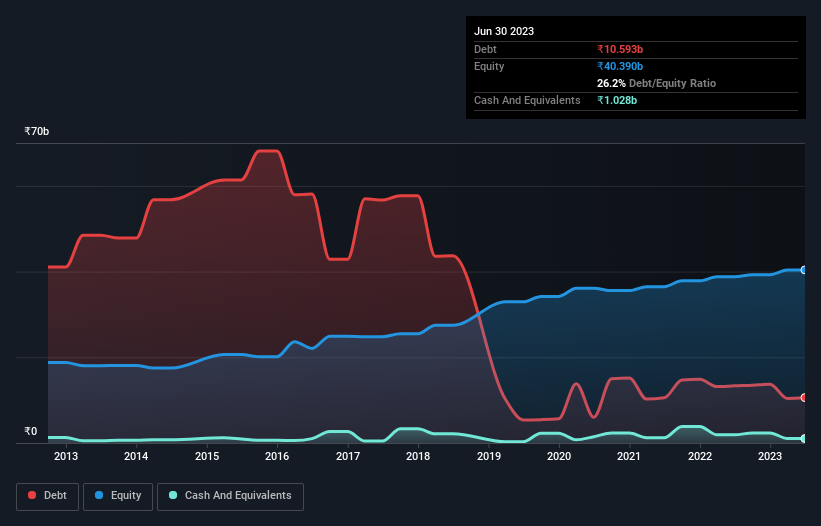Click the 26.2% Debt/Equity Ratio text

coord(656,83)
